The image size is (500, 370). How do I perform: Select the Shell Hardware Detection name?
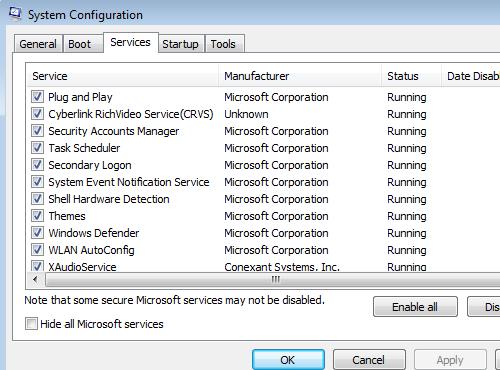[109, 199]
